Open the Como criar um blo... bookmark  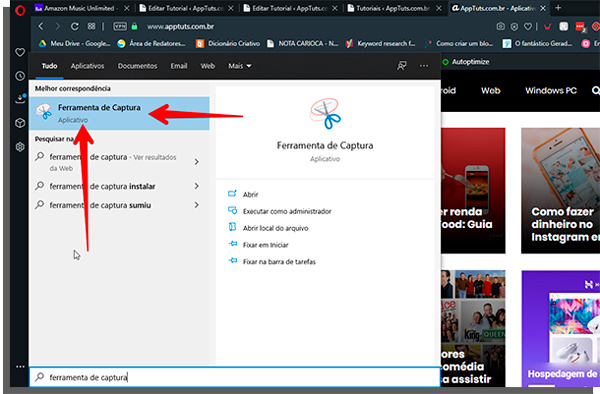coord(460,44)
